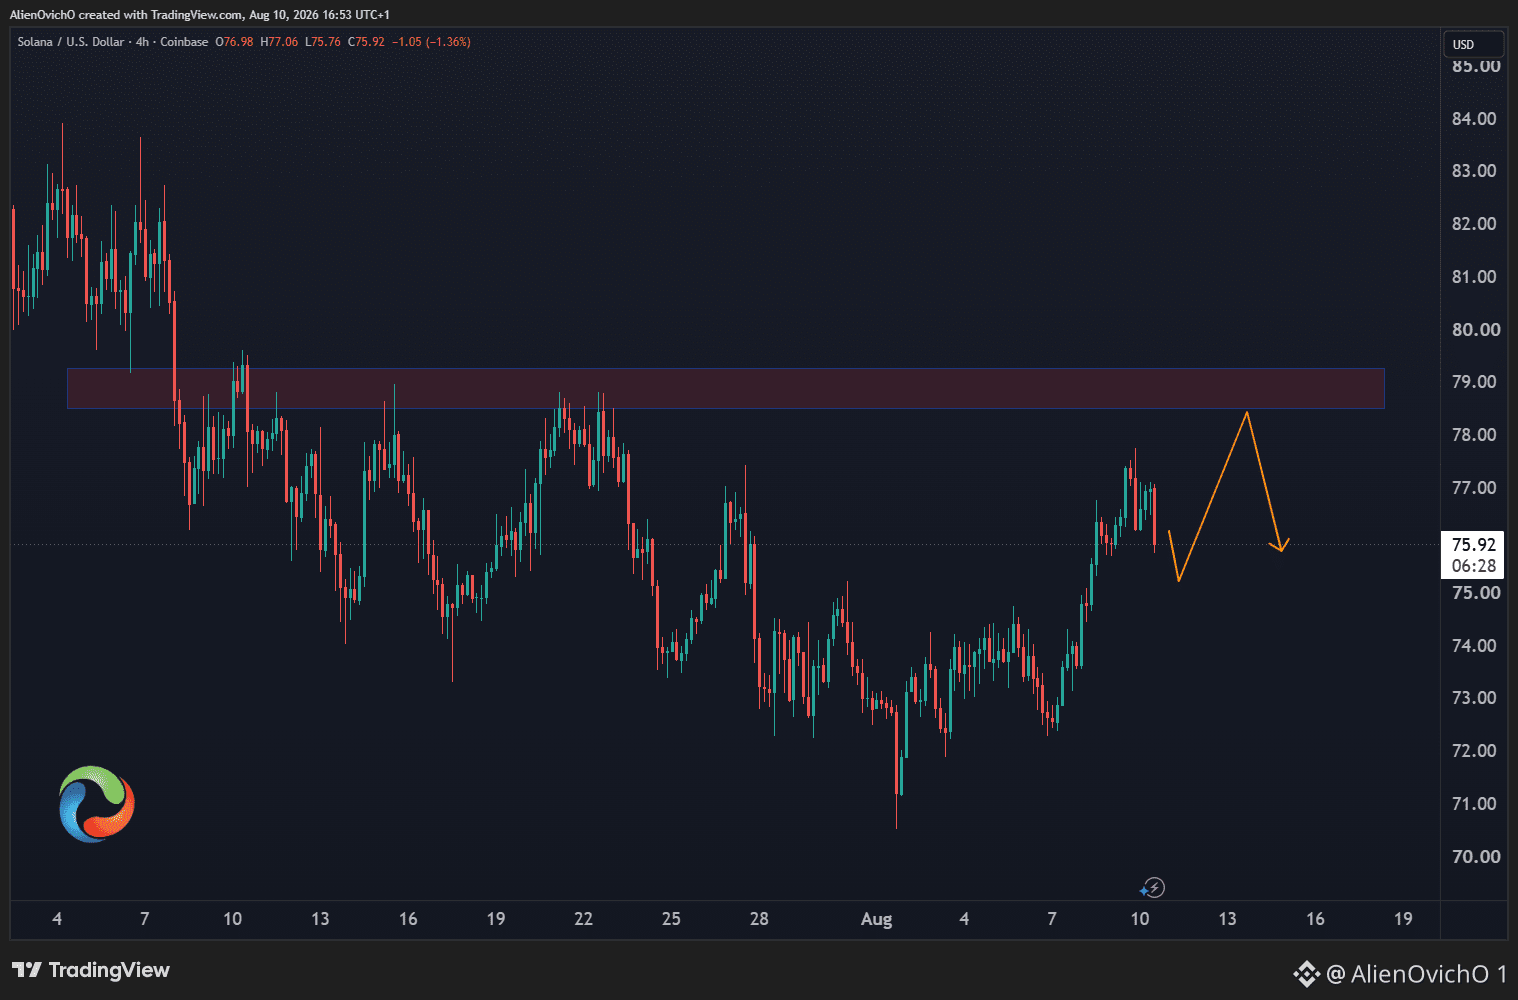This screenshot has height=1000, width=1518.
Task: Click the @ AlienOvichO 1 username text
Action: point(1416,973)
